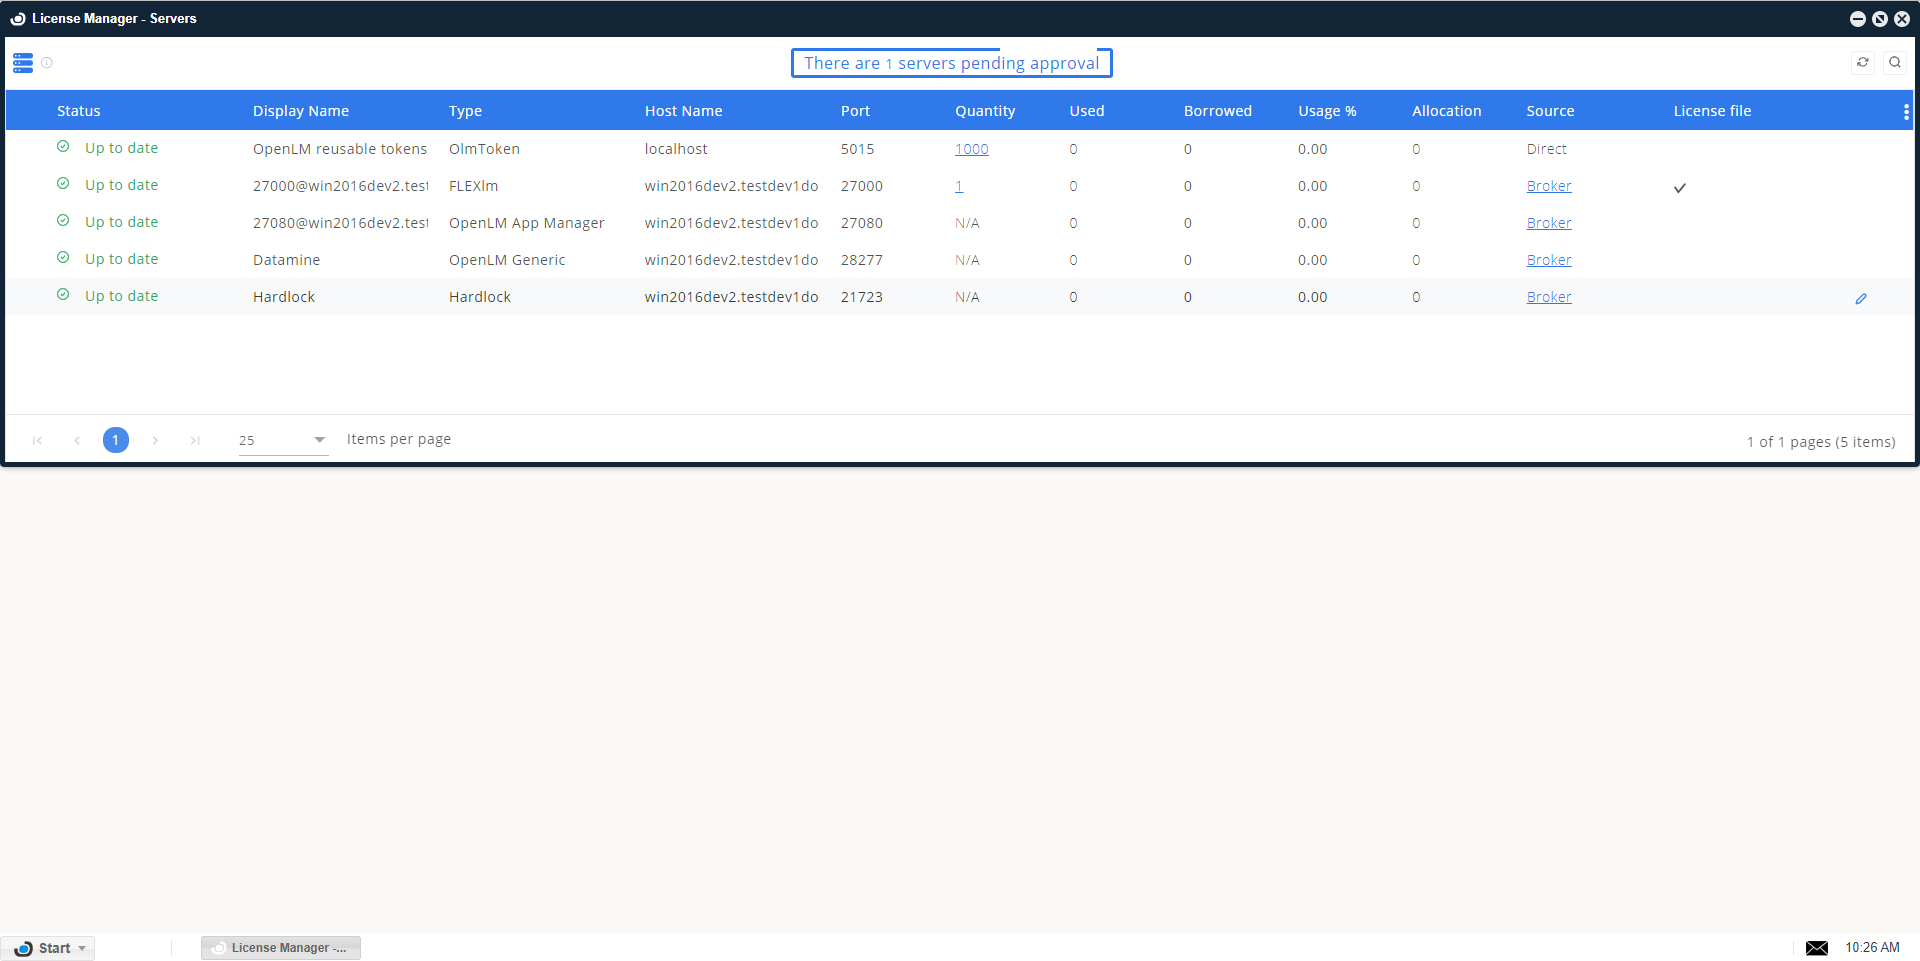Click the mail envelope icon in system tray

coord(1817,948)
